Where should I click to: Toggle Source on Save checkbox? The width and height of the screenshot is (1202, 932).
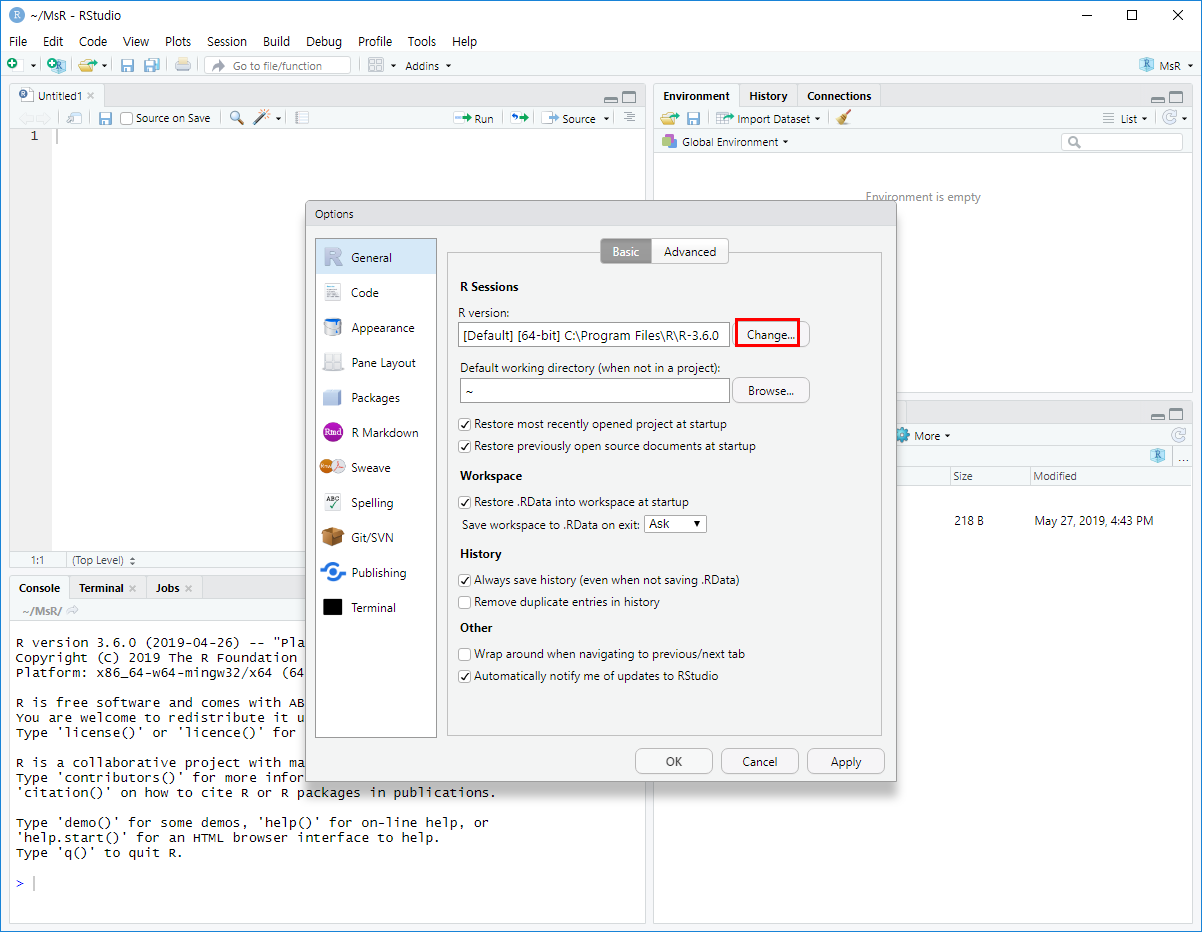[126, 118]
